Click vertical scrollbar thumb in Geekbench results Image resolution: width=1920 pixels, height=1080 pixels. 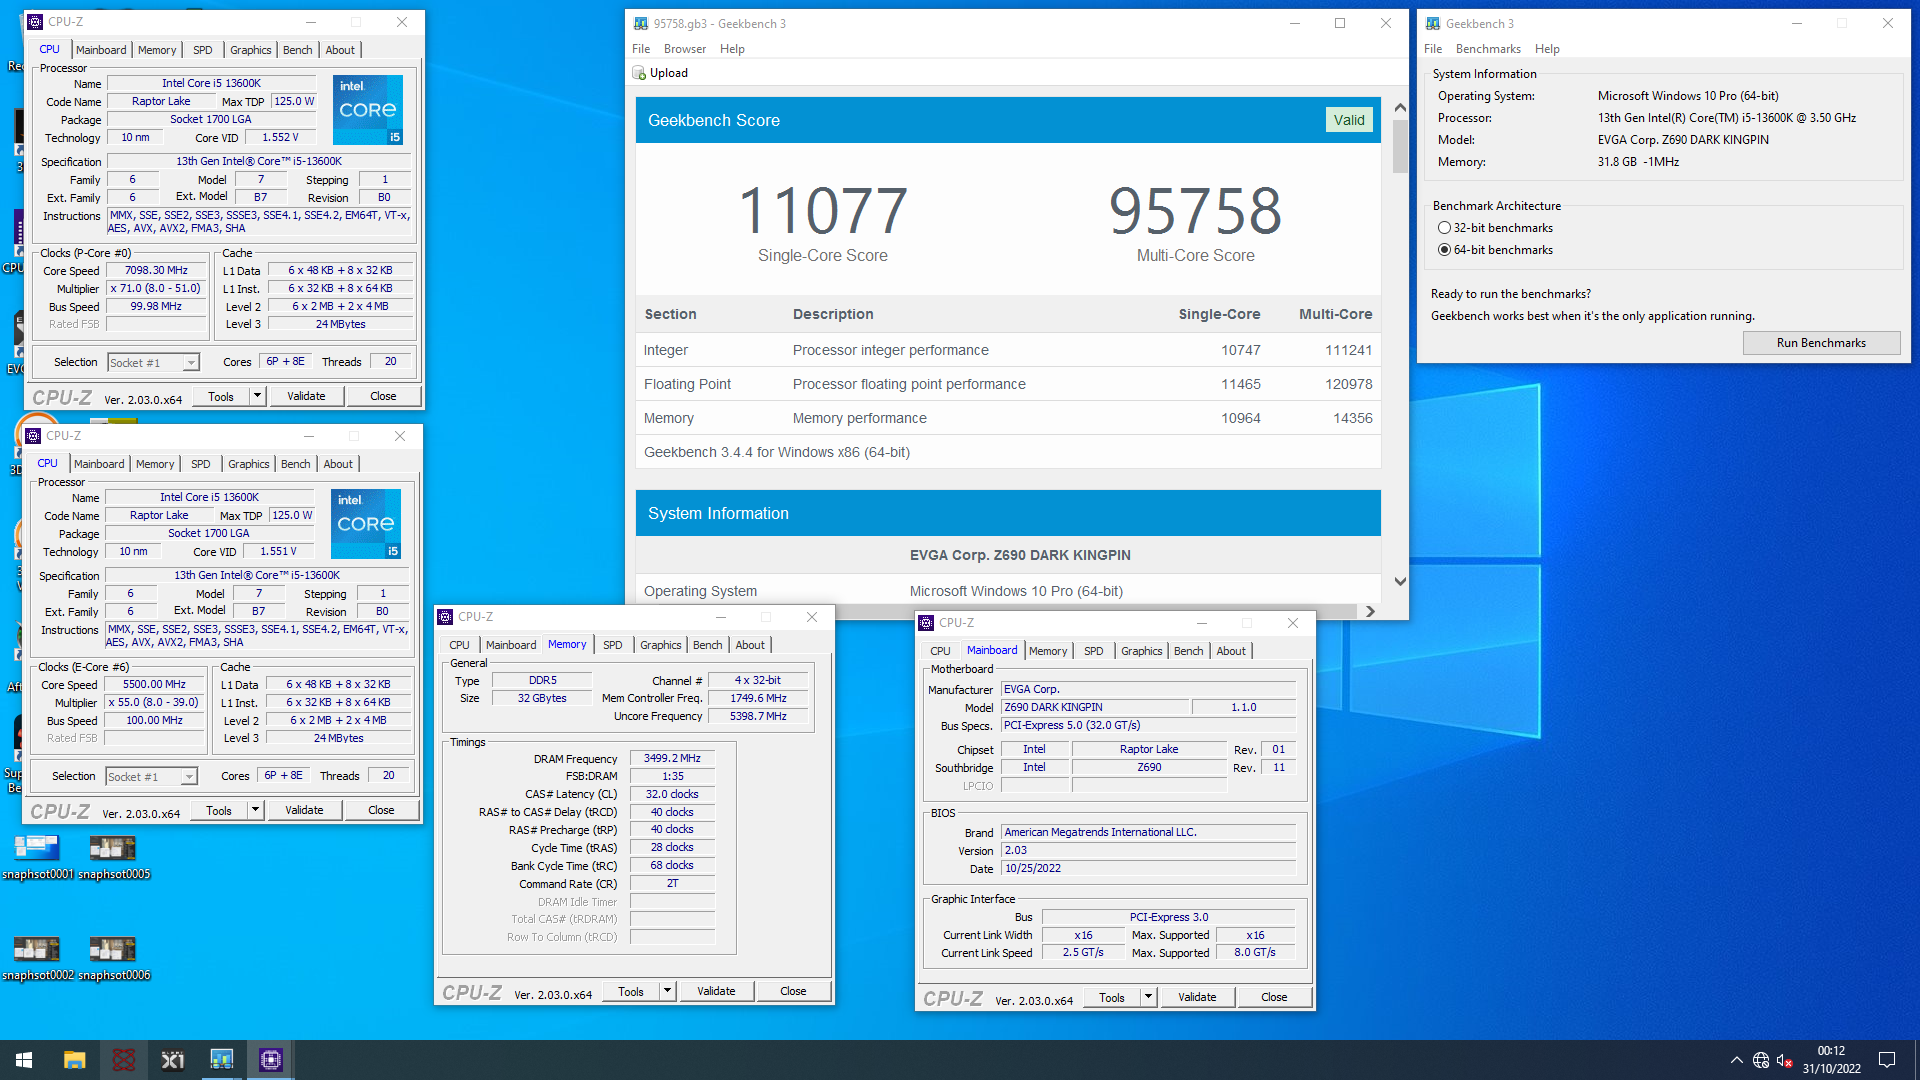pyautogui.click(x=1400, y=147)
